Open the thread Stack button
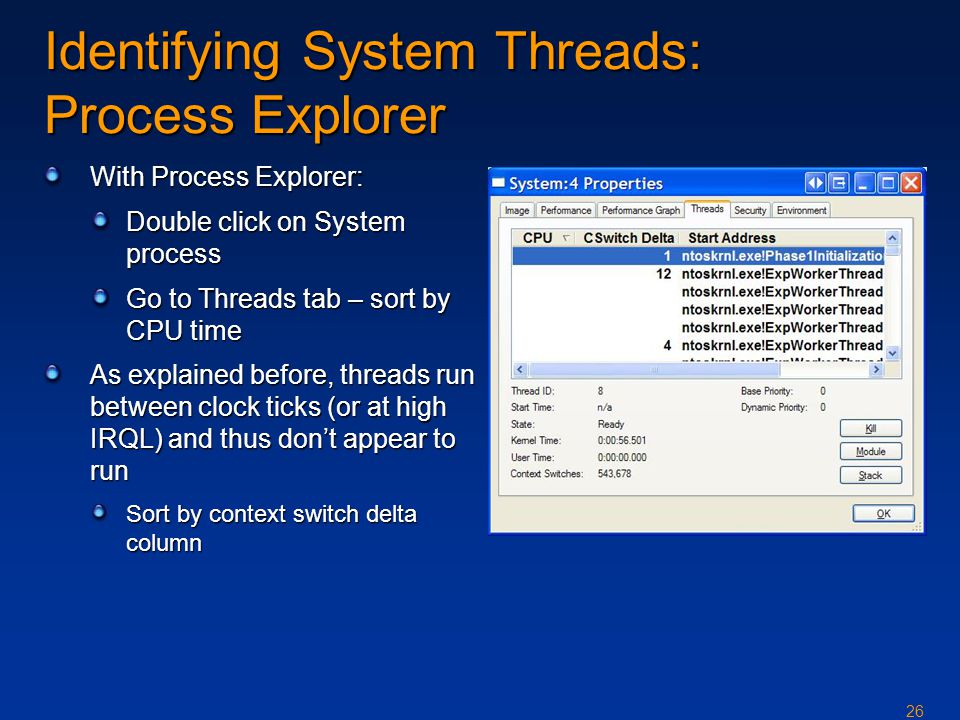Screen dimensions: 960x720 click(x=871, y=475)
